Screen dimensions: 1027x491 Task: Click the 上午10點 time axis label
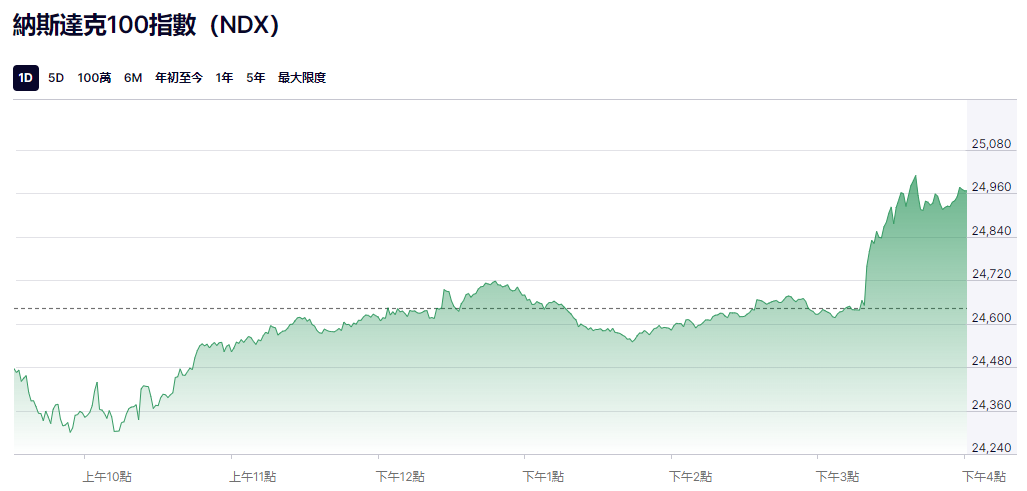[107, 476]
